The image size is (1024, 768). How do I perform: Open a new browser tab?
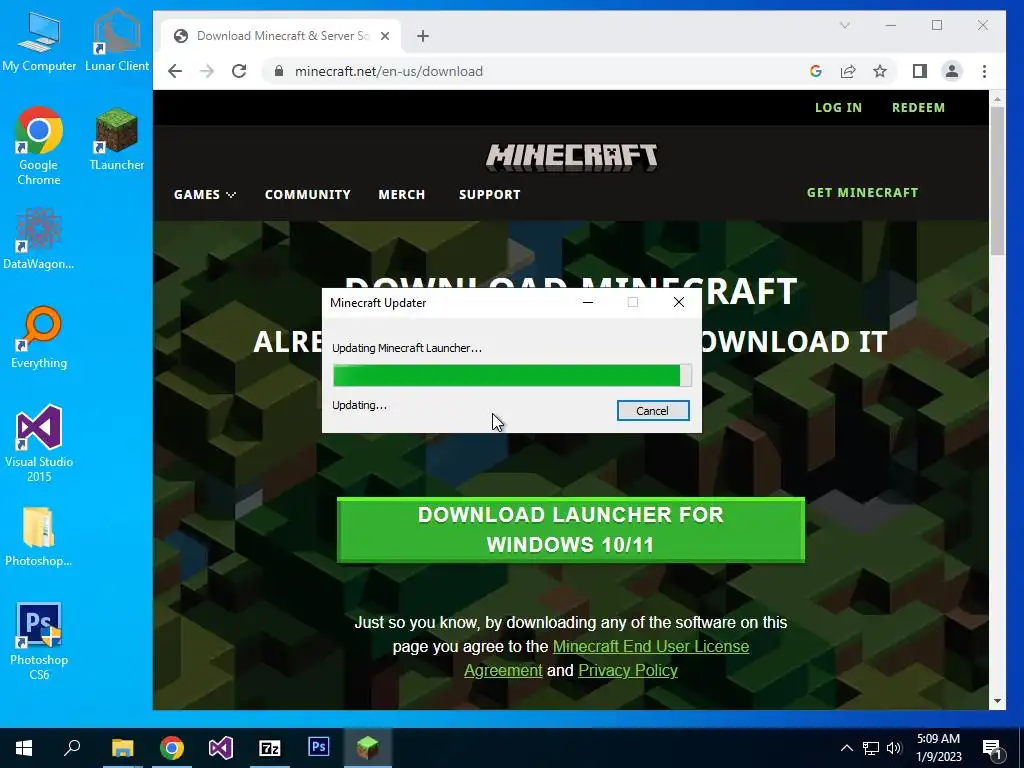423,36
